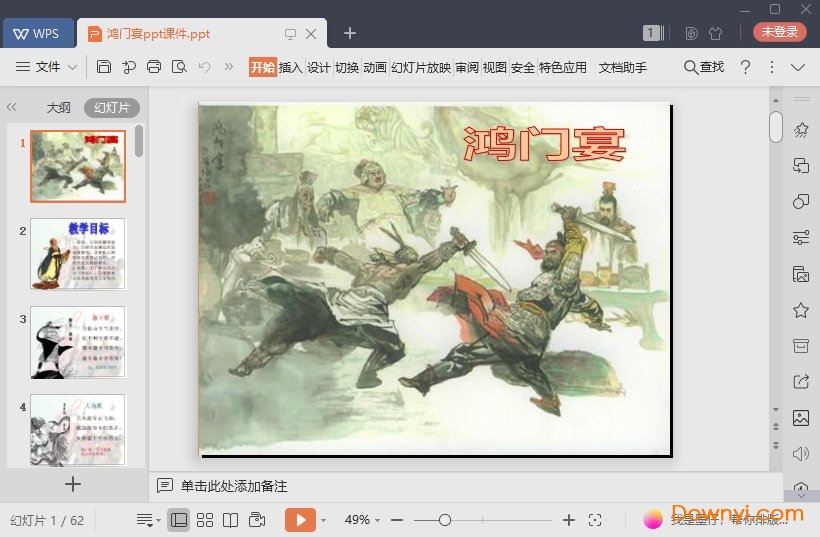Switch to the 设计 tab
This screenshot has width=820, height=537.
coord(318,67)
